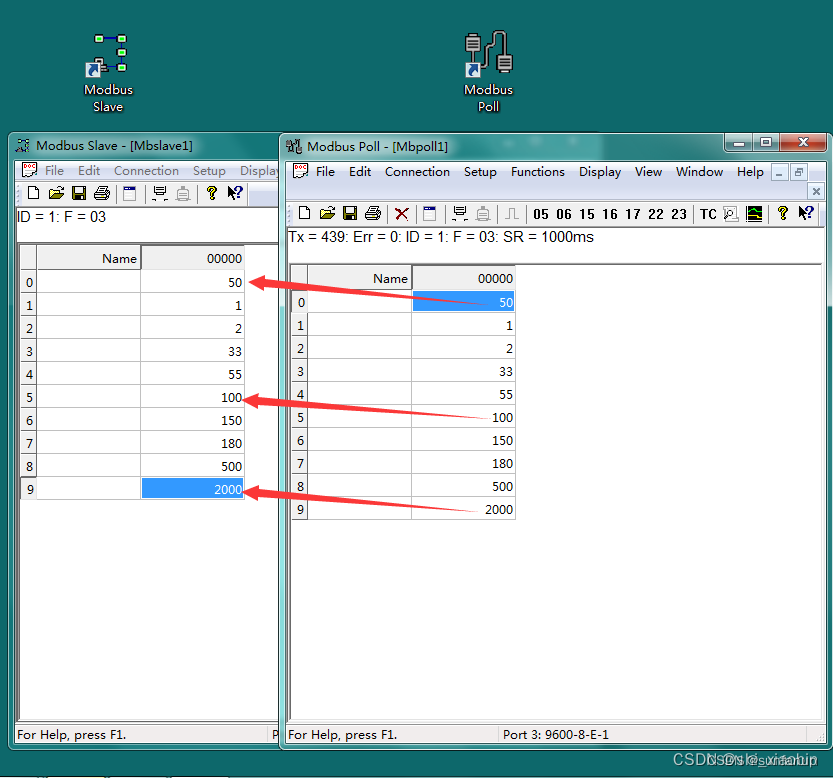Image resolution: width=833 pixels, height=778 pixels.
Task: Click yellow Help icon in Modbus Slave toolbar
Action: pos(211,193)
